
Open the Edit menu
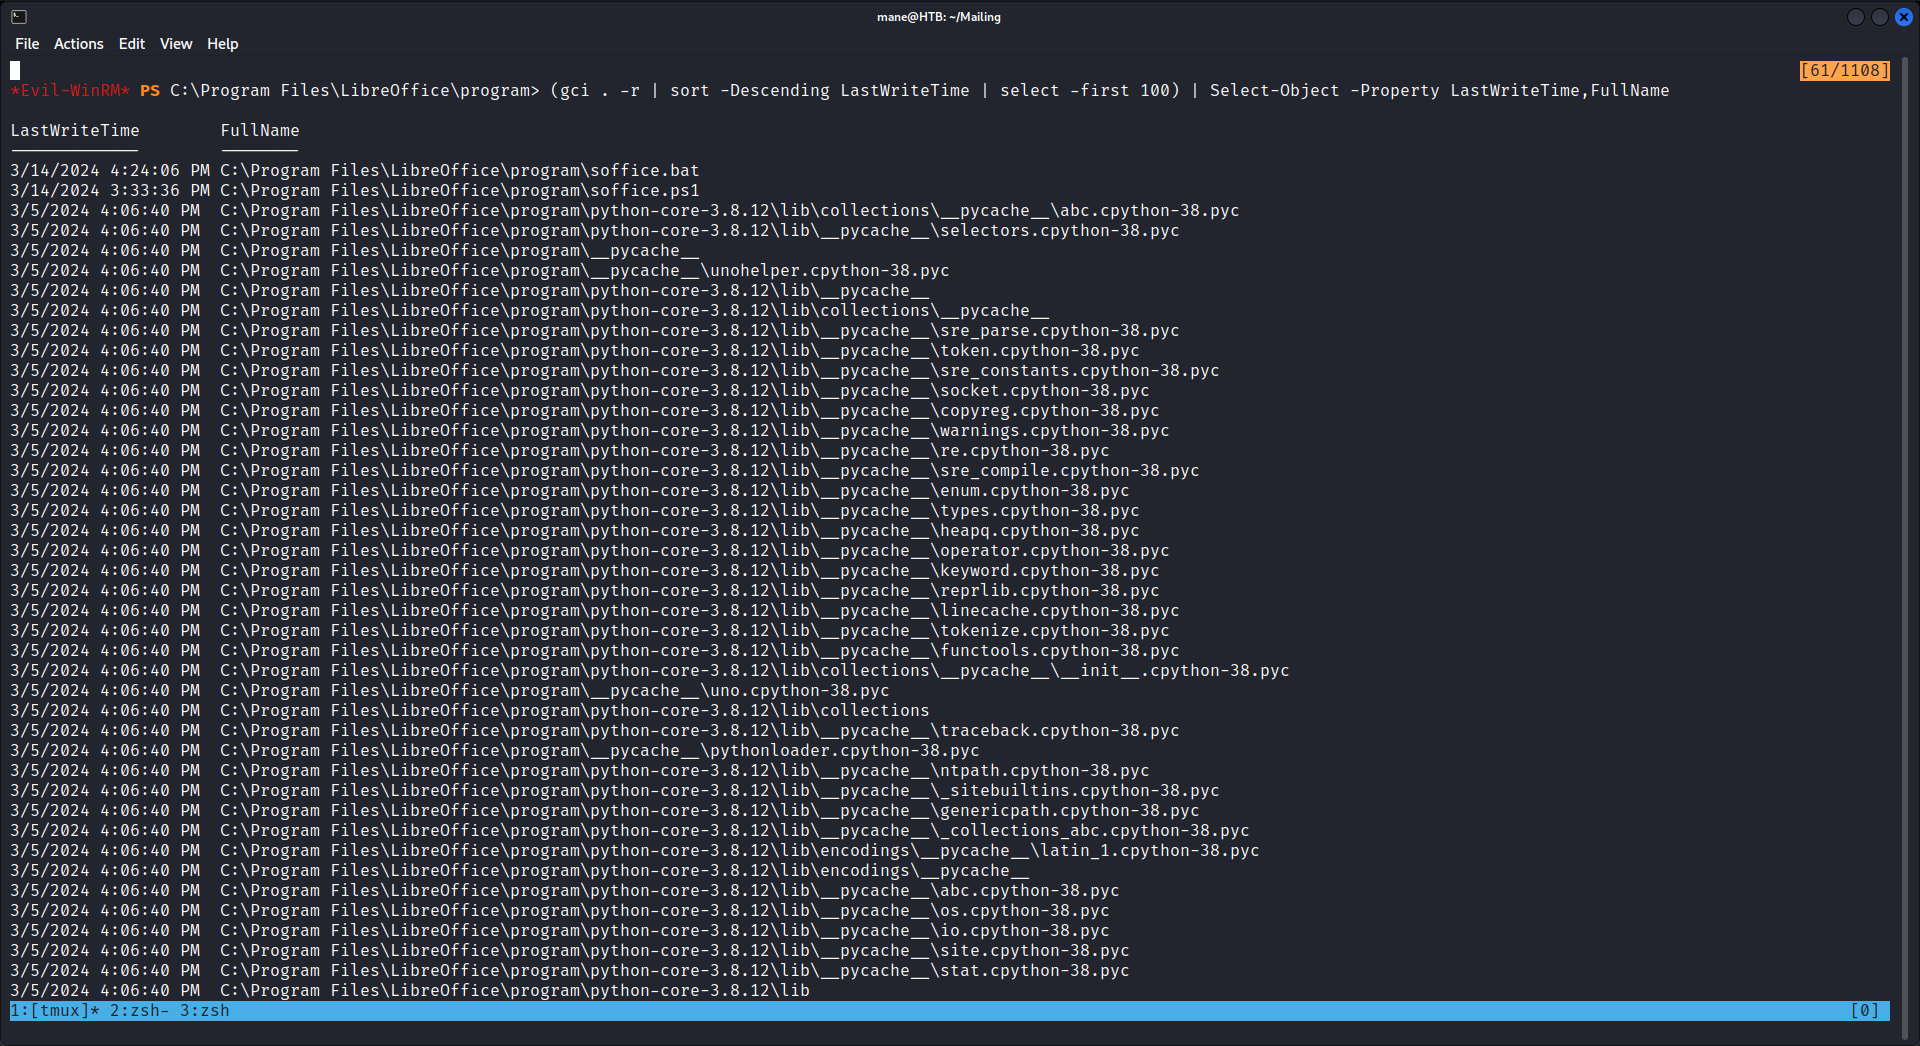point(132,44)
